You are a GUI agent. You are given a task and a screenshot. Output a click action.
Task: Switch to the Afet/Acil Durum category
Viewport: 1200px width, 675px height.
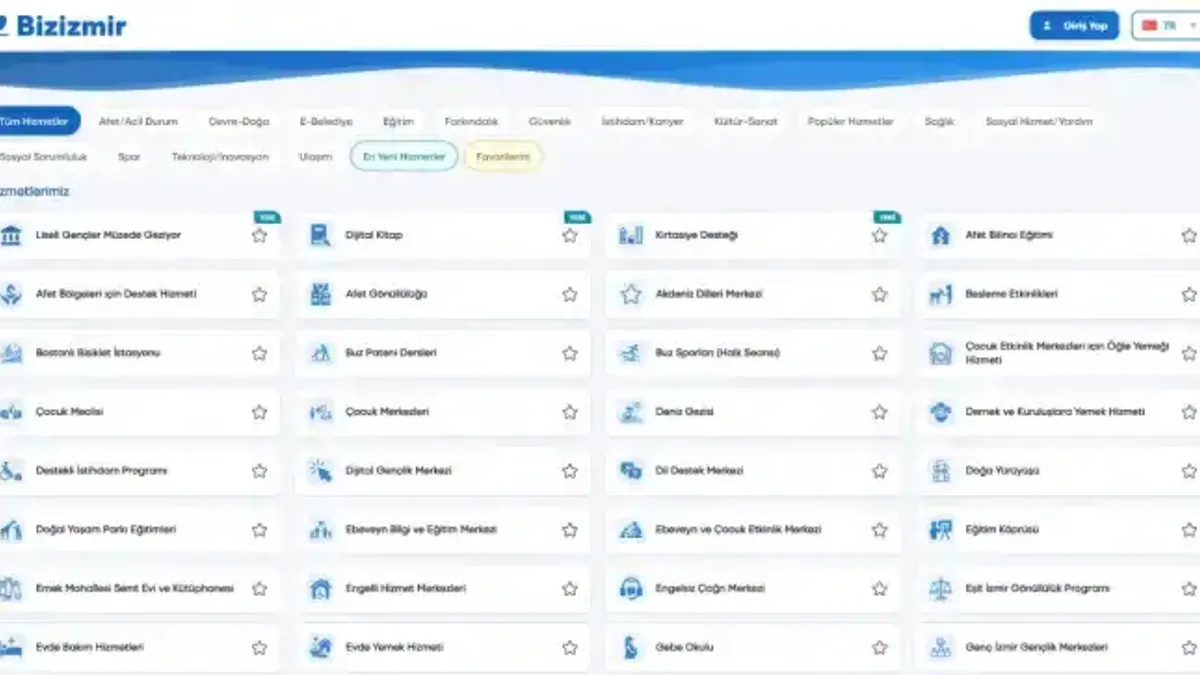pyautogui.click(x=138, y=122)
